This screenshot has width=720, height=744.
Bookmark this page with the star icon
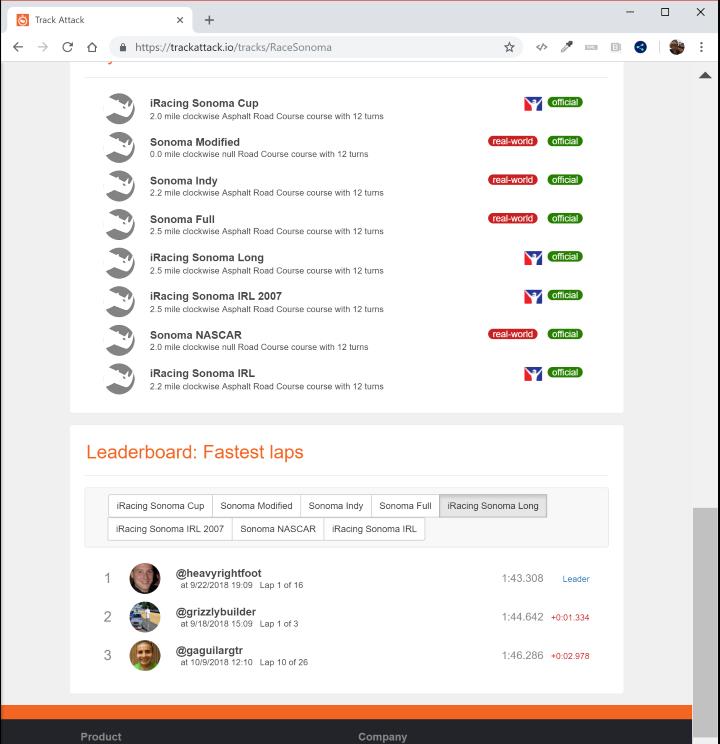(x=509, y=47)
